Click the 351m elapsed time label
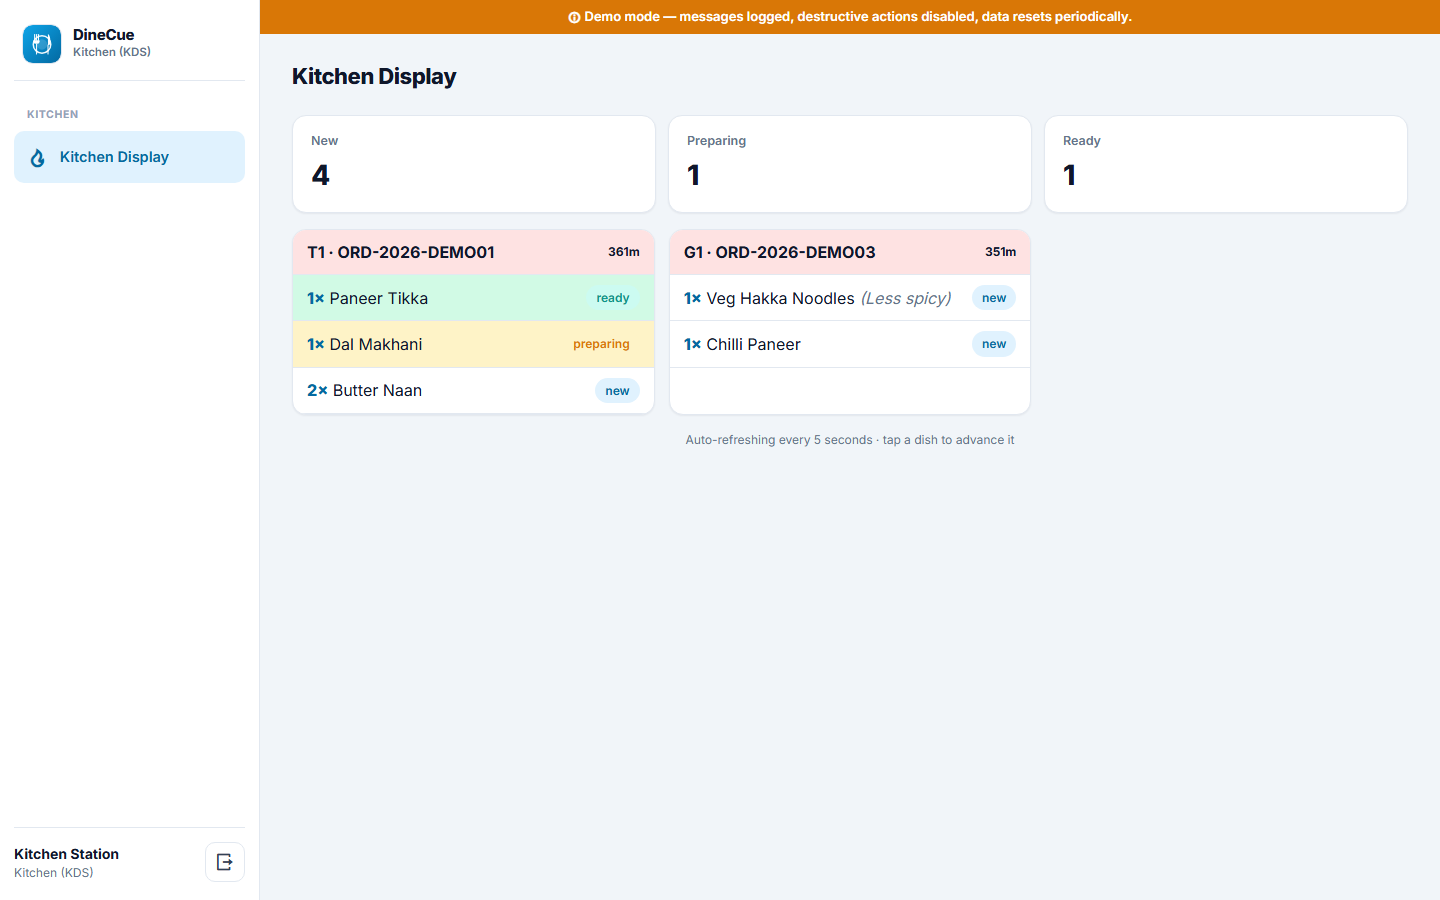The height and width of the screenshot is (900, 1440). pos(1000,252)
